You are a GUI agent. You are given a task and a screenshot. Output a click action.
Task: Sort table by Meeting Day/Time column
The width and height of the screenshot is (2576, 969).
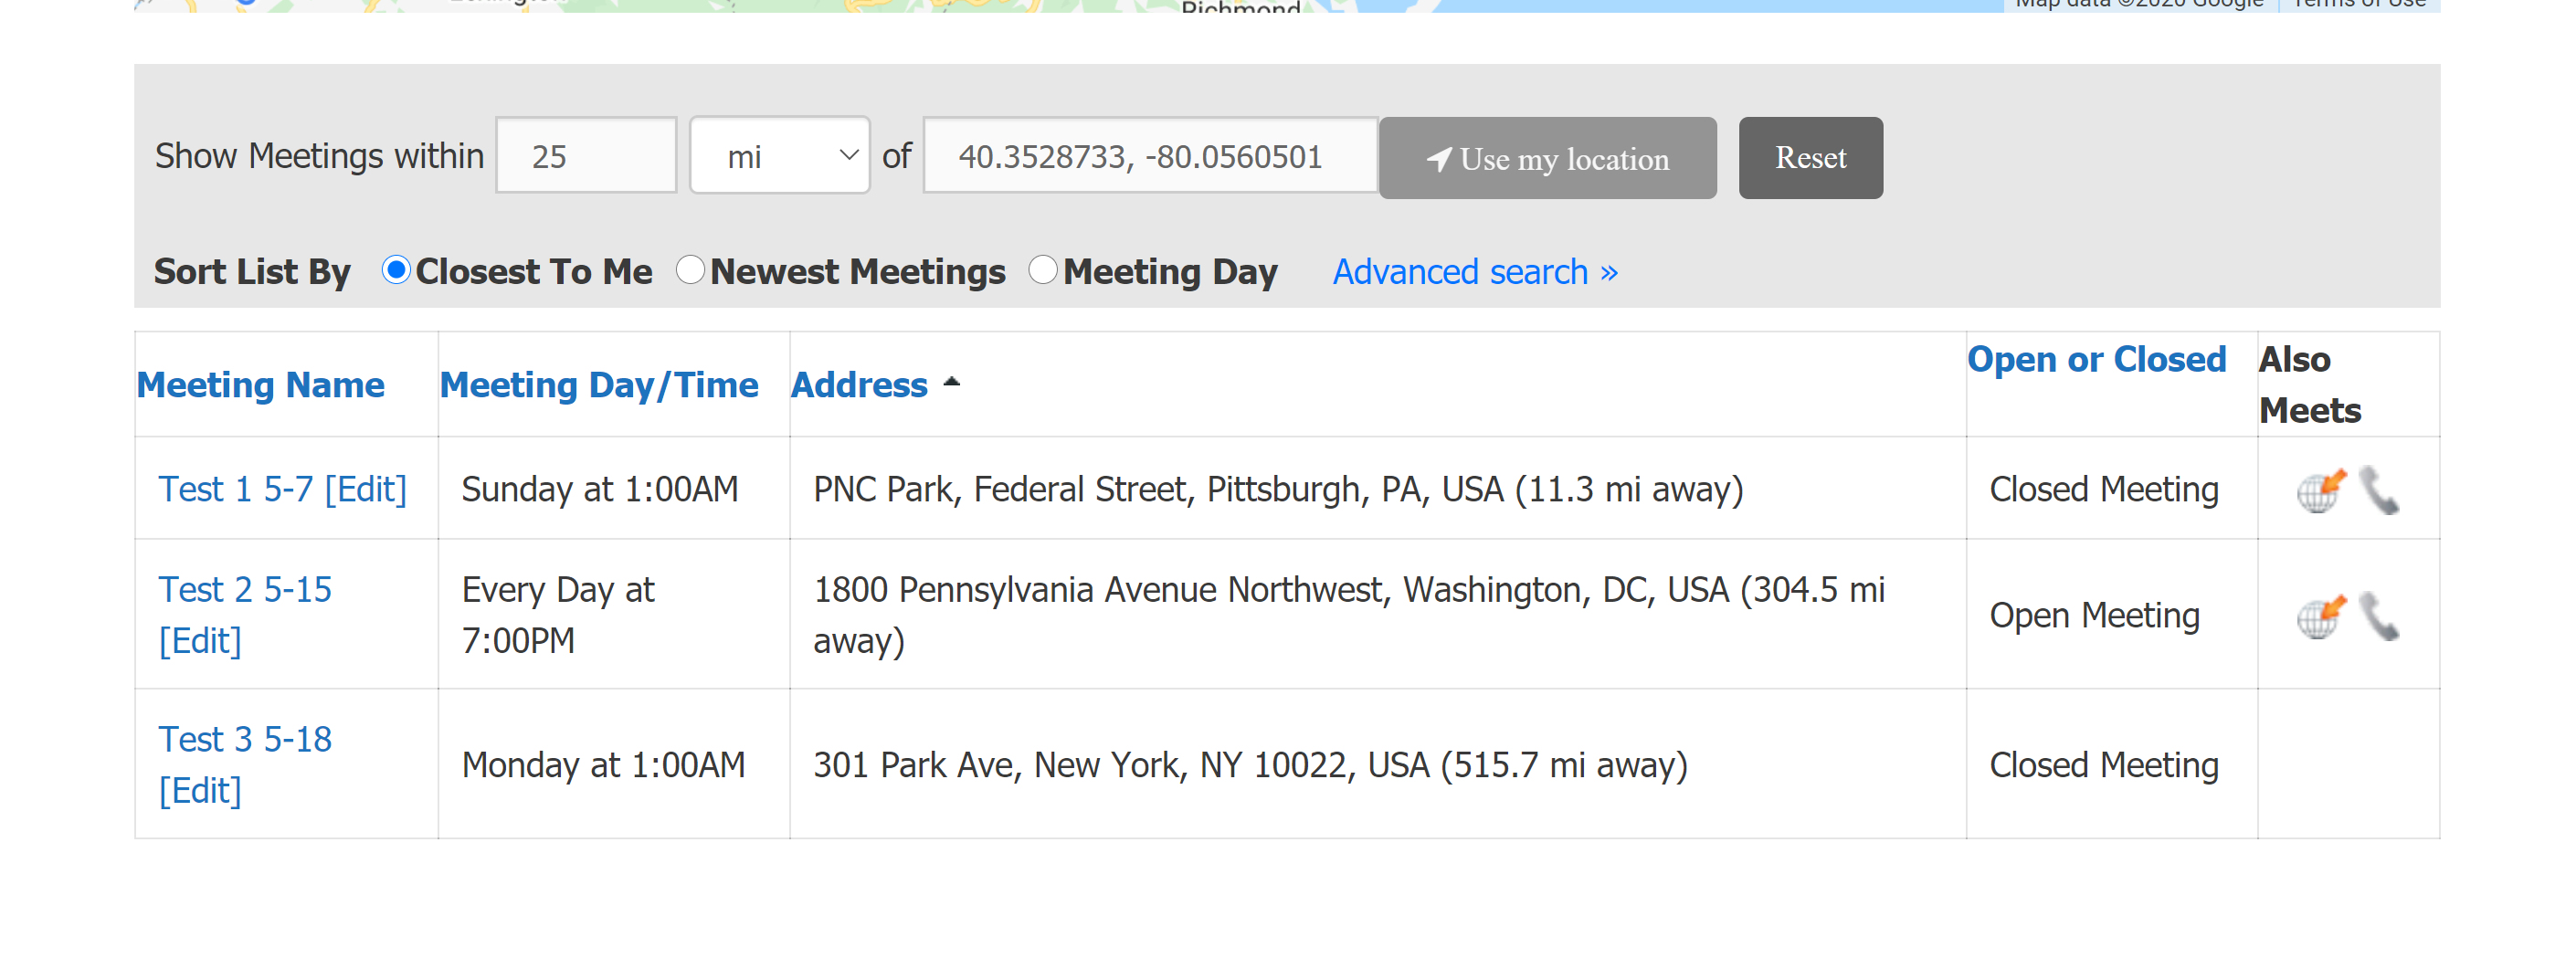click(x=599, y=385)
